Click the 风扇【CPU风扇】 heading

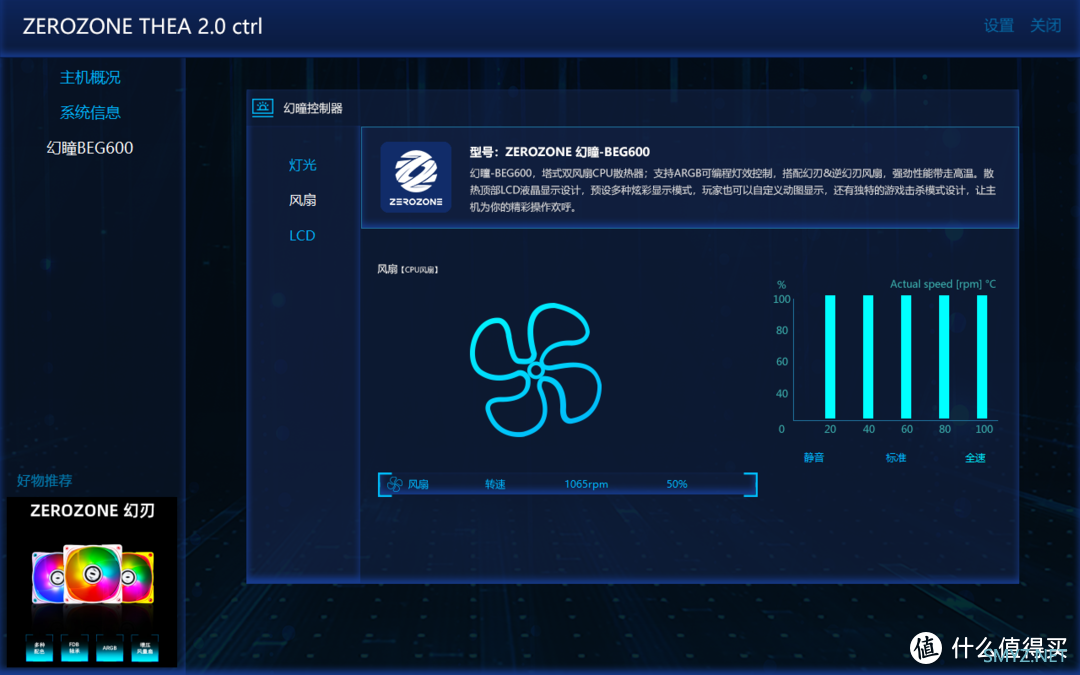(x=408, y=269)
